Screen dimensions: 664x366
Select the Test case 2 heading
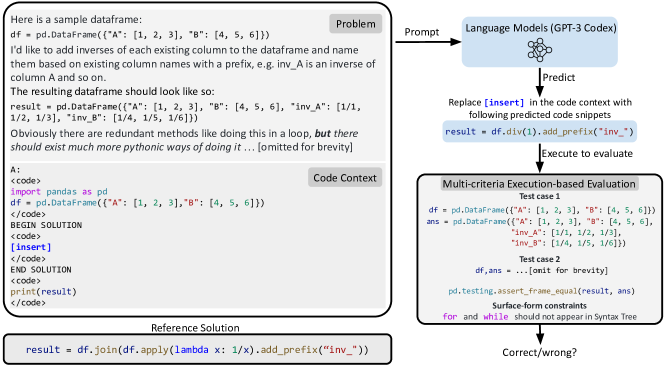pyautogui.click(x=540, y=259)
